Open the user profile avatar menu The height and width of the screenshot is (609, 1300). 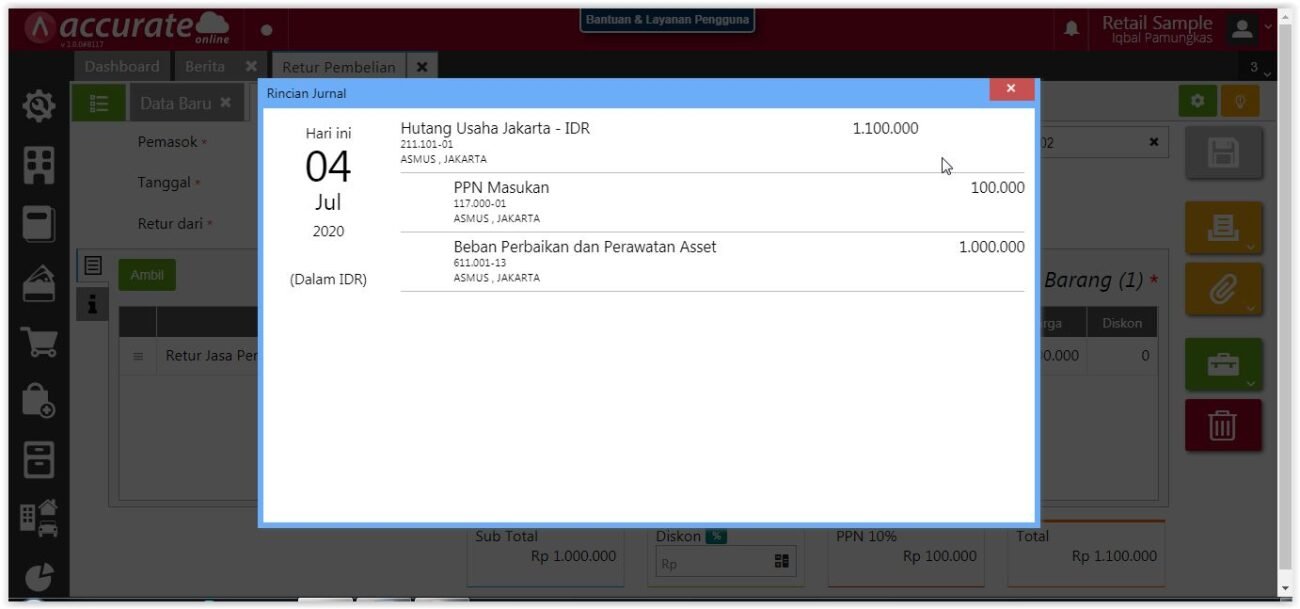pyautogui.click(x=1243, y=29)
